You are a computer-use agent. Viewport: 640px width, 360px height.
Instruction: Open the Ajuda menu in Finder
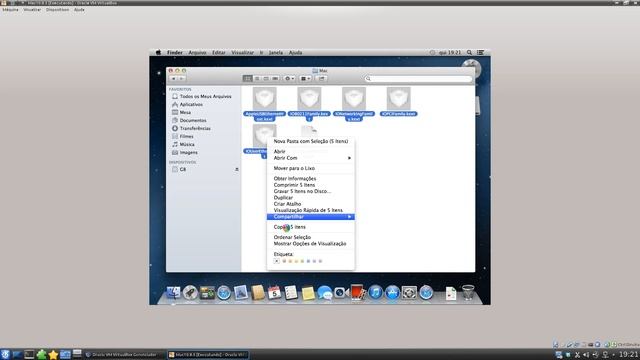(295, 52)
